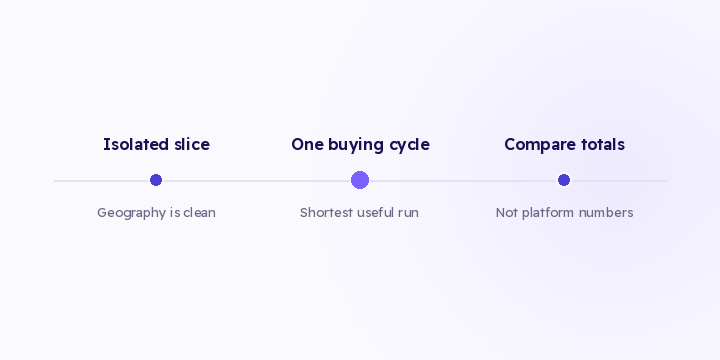Click timeline track between first and second dots
Image resolution: width=720 pixels, height=360 pixels.
(256, 181)
